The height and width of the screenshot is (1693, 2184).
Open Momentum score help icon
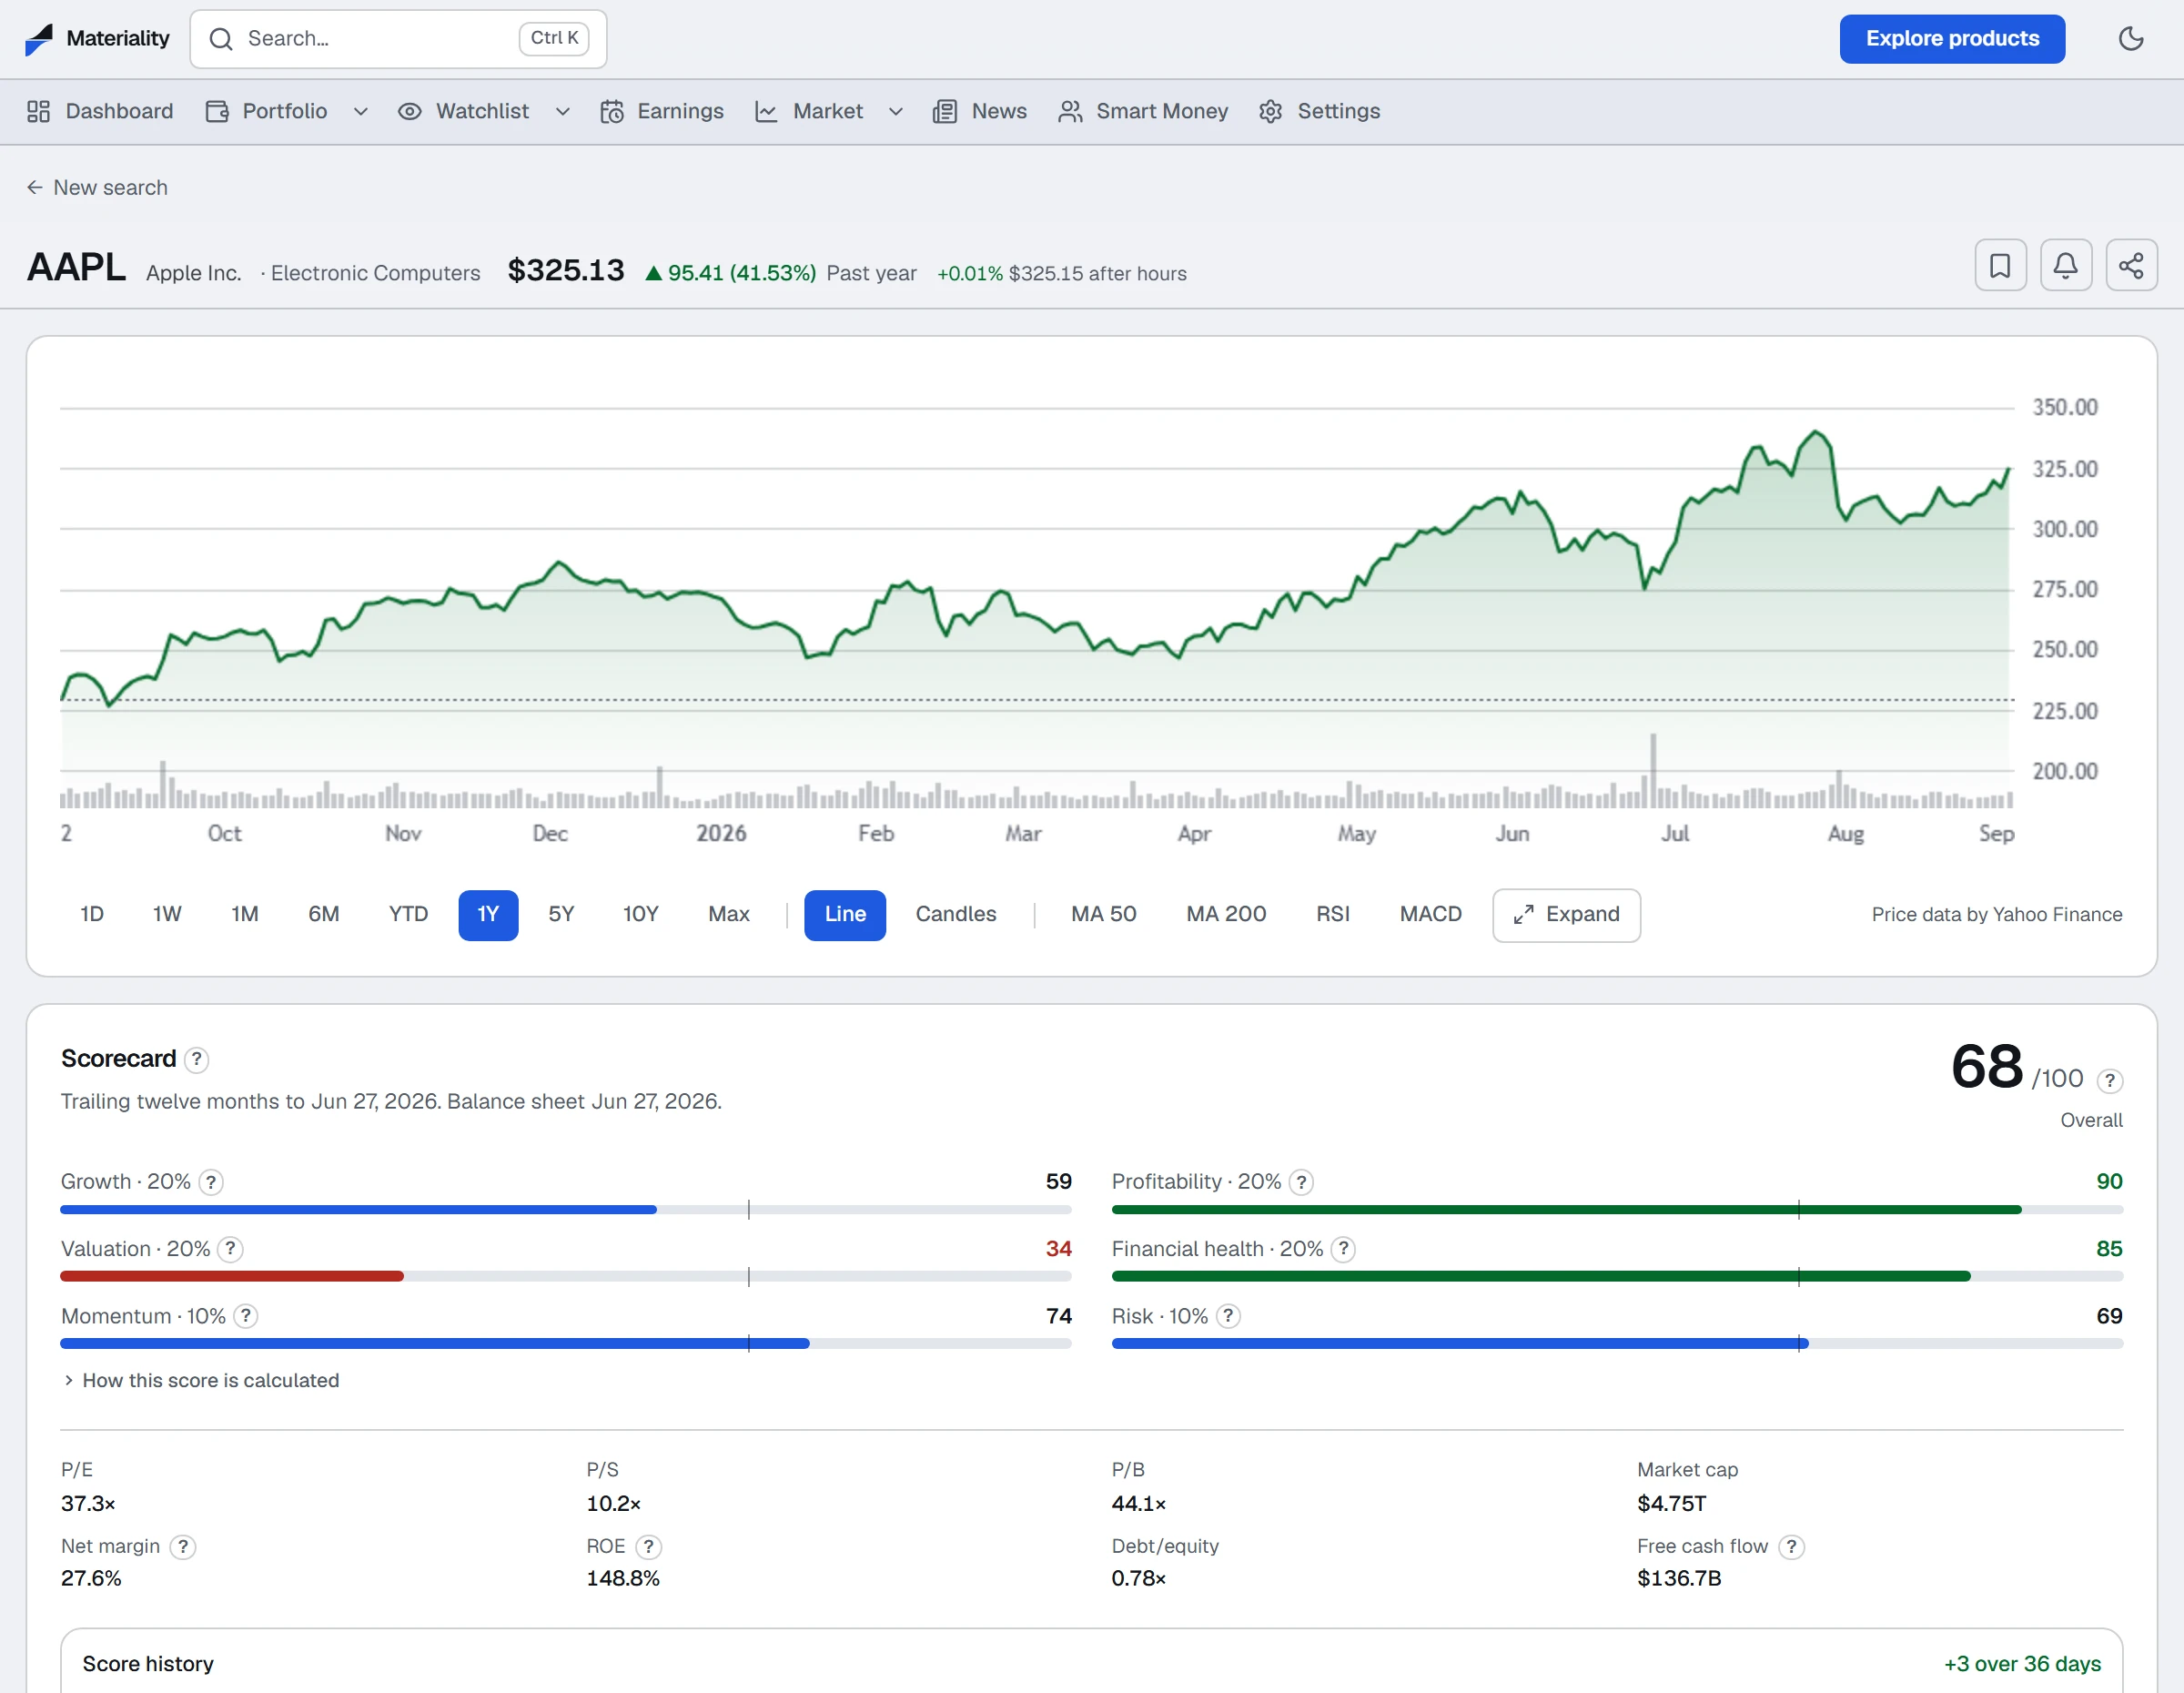246,1316
